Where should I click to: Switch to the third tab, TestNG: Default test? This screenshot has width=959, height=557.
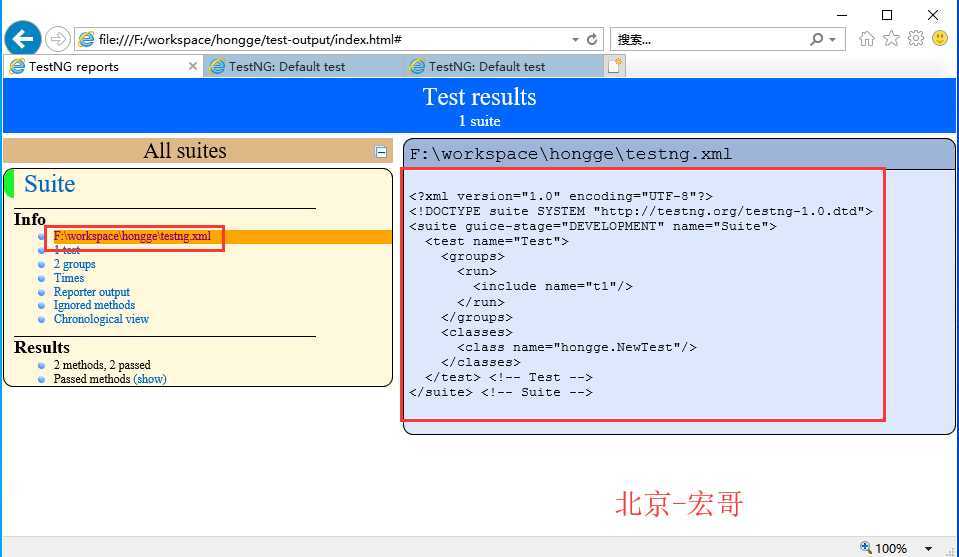[503, 66]
